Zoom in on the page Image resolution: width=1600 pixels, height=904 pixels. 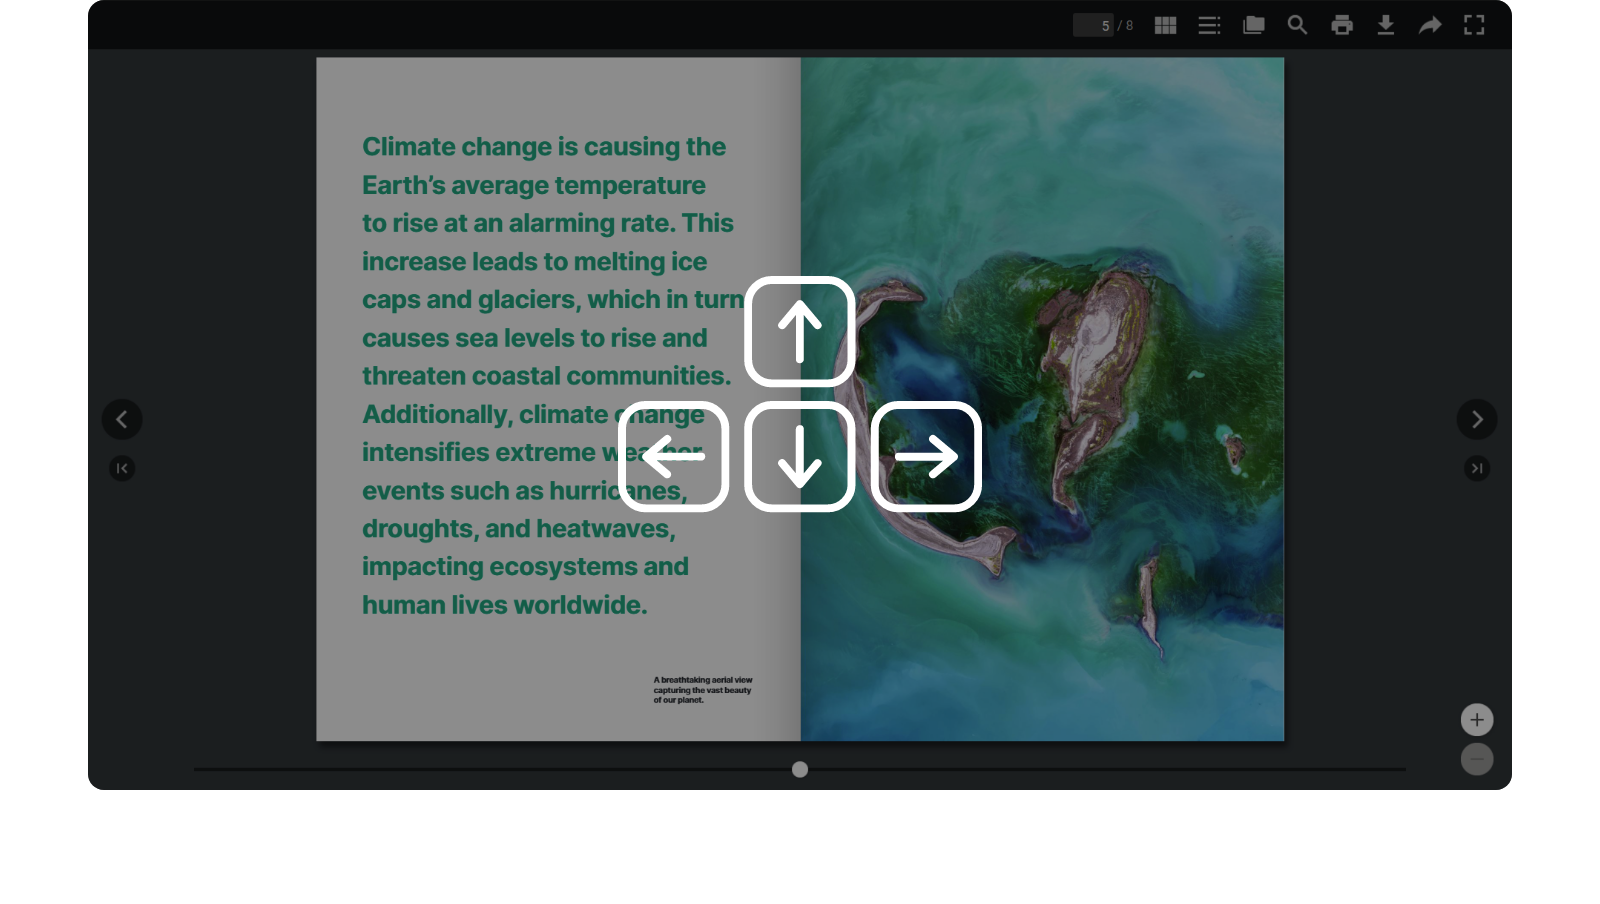(x=1477, y=719)
